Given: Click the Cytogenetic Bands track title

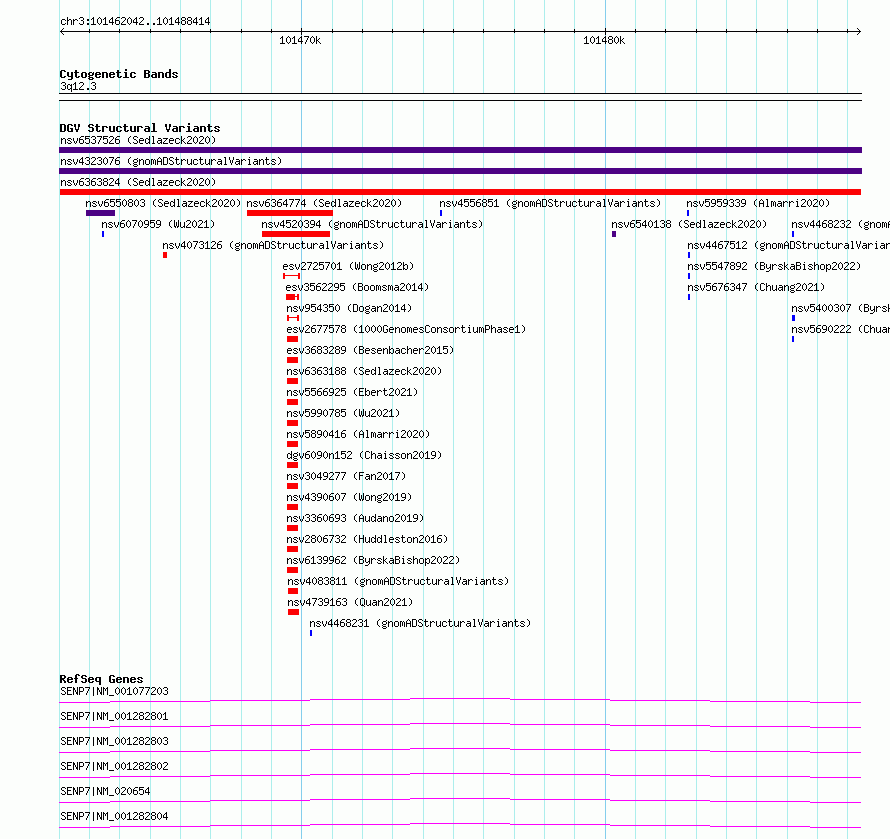Looking at the screenshot, I should (119, 74).
